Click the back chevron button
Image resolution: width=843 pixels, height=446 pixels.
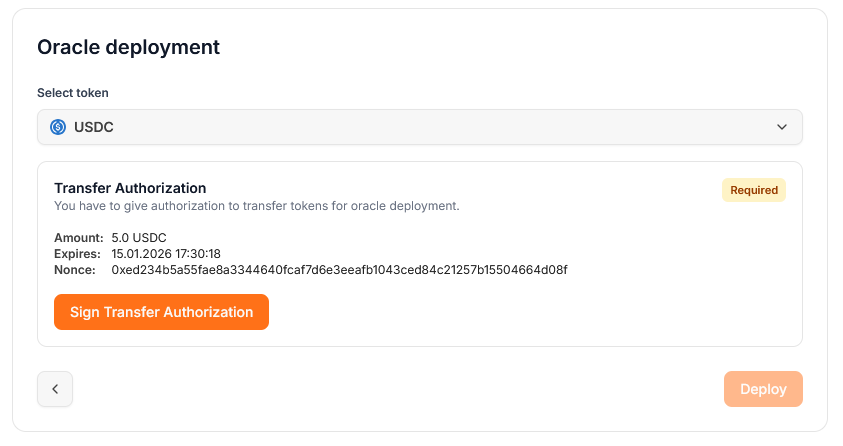(55, 389)
